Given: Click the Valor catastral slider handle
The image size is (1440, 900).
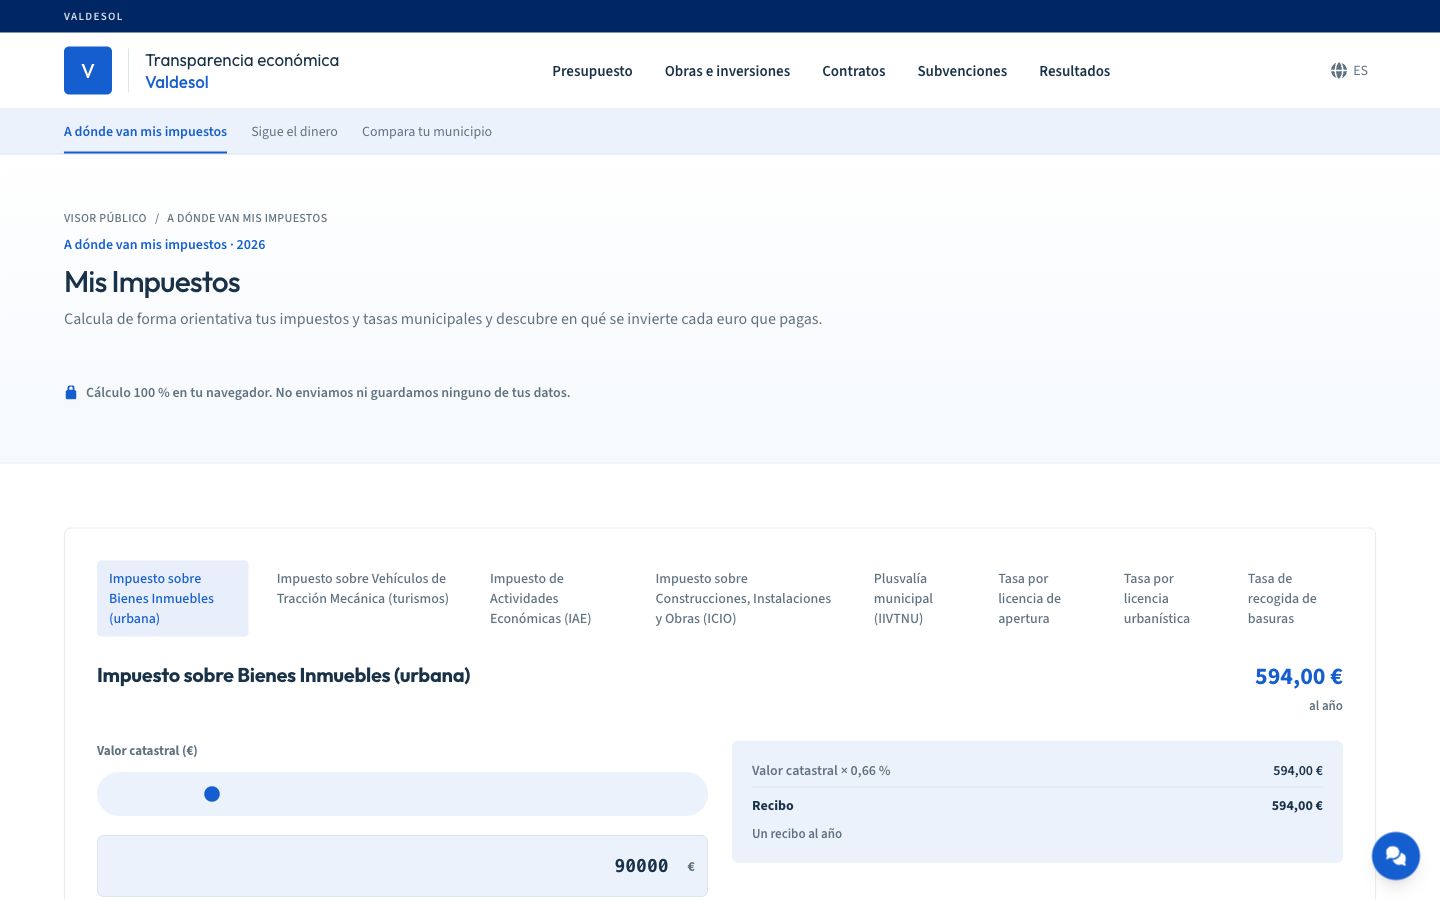Looking at the screenshot, I should (212, 794).
